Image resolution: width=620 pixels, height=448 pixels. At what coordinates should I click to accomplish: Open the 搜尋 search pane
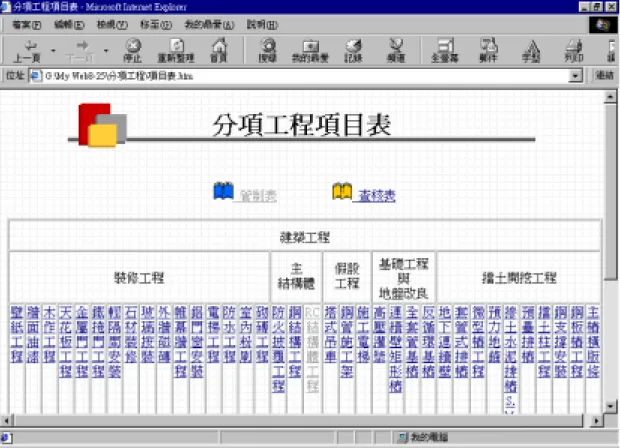coord(268,51)
